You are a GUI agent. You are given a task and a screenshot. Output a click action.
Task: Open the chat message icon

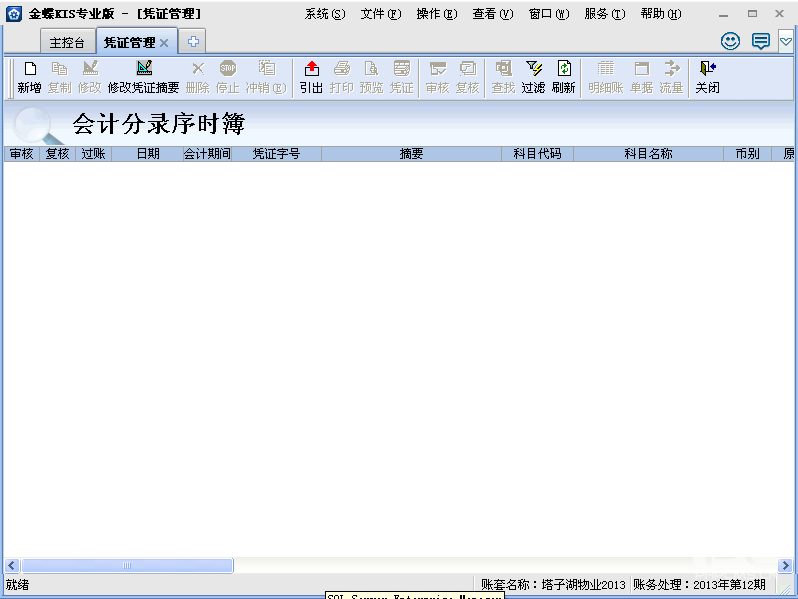pos(760,41)
